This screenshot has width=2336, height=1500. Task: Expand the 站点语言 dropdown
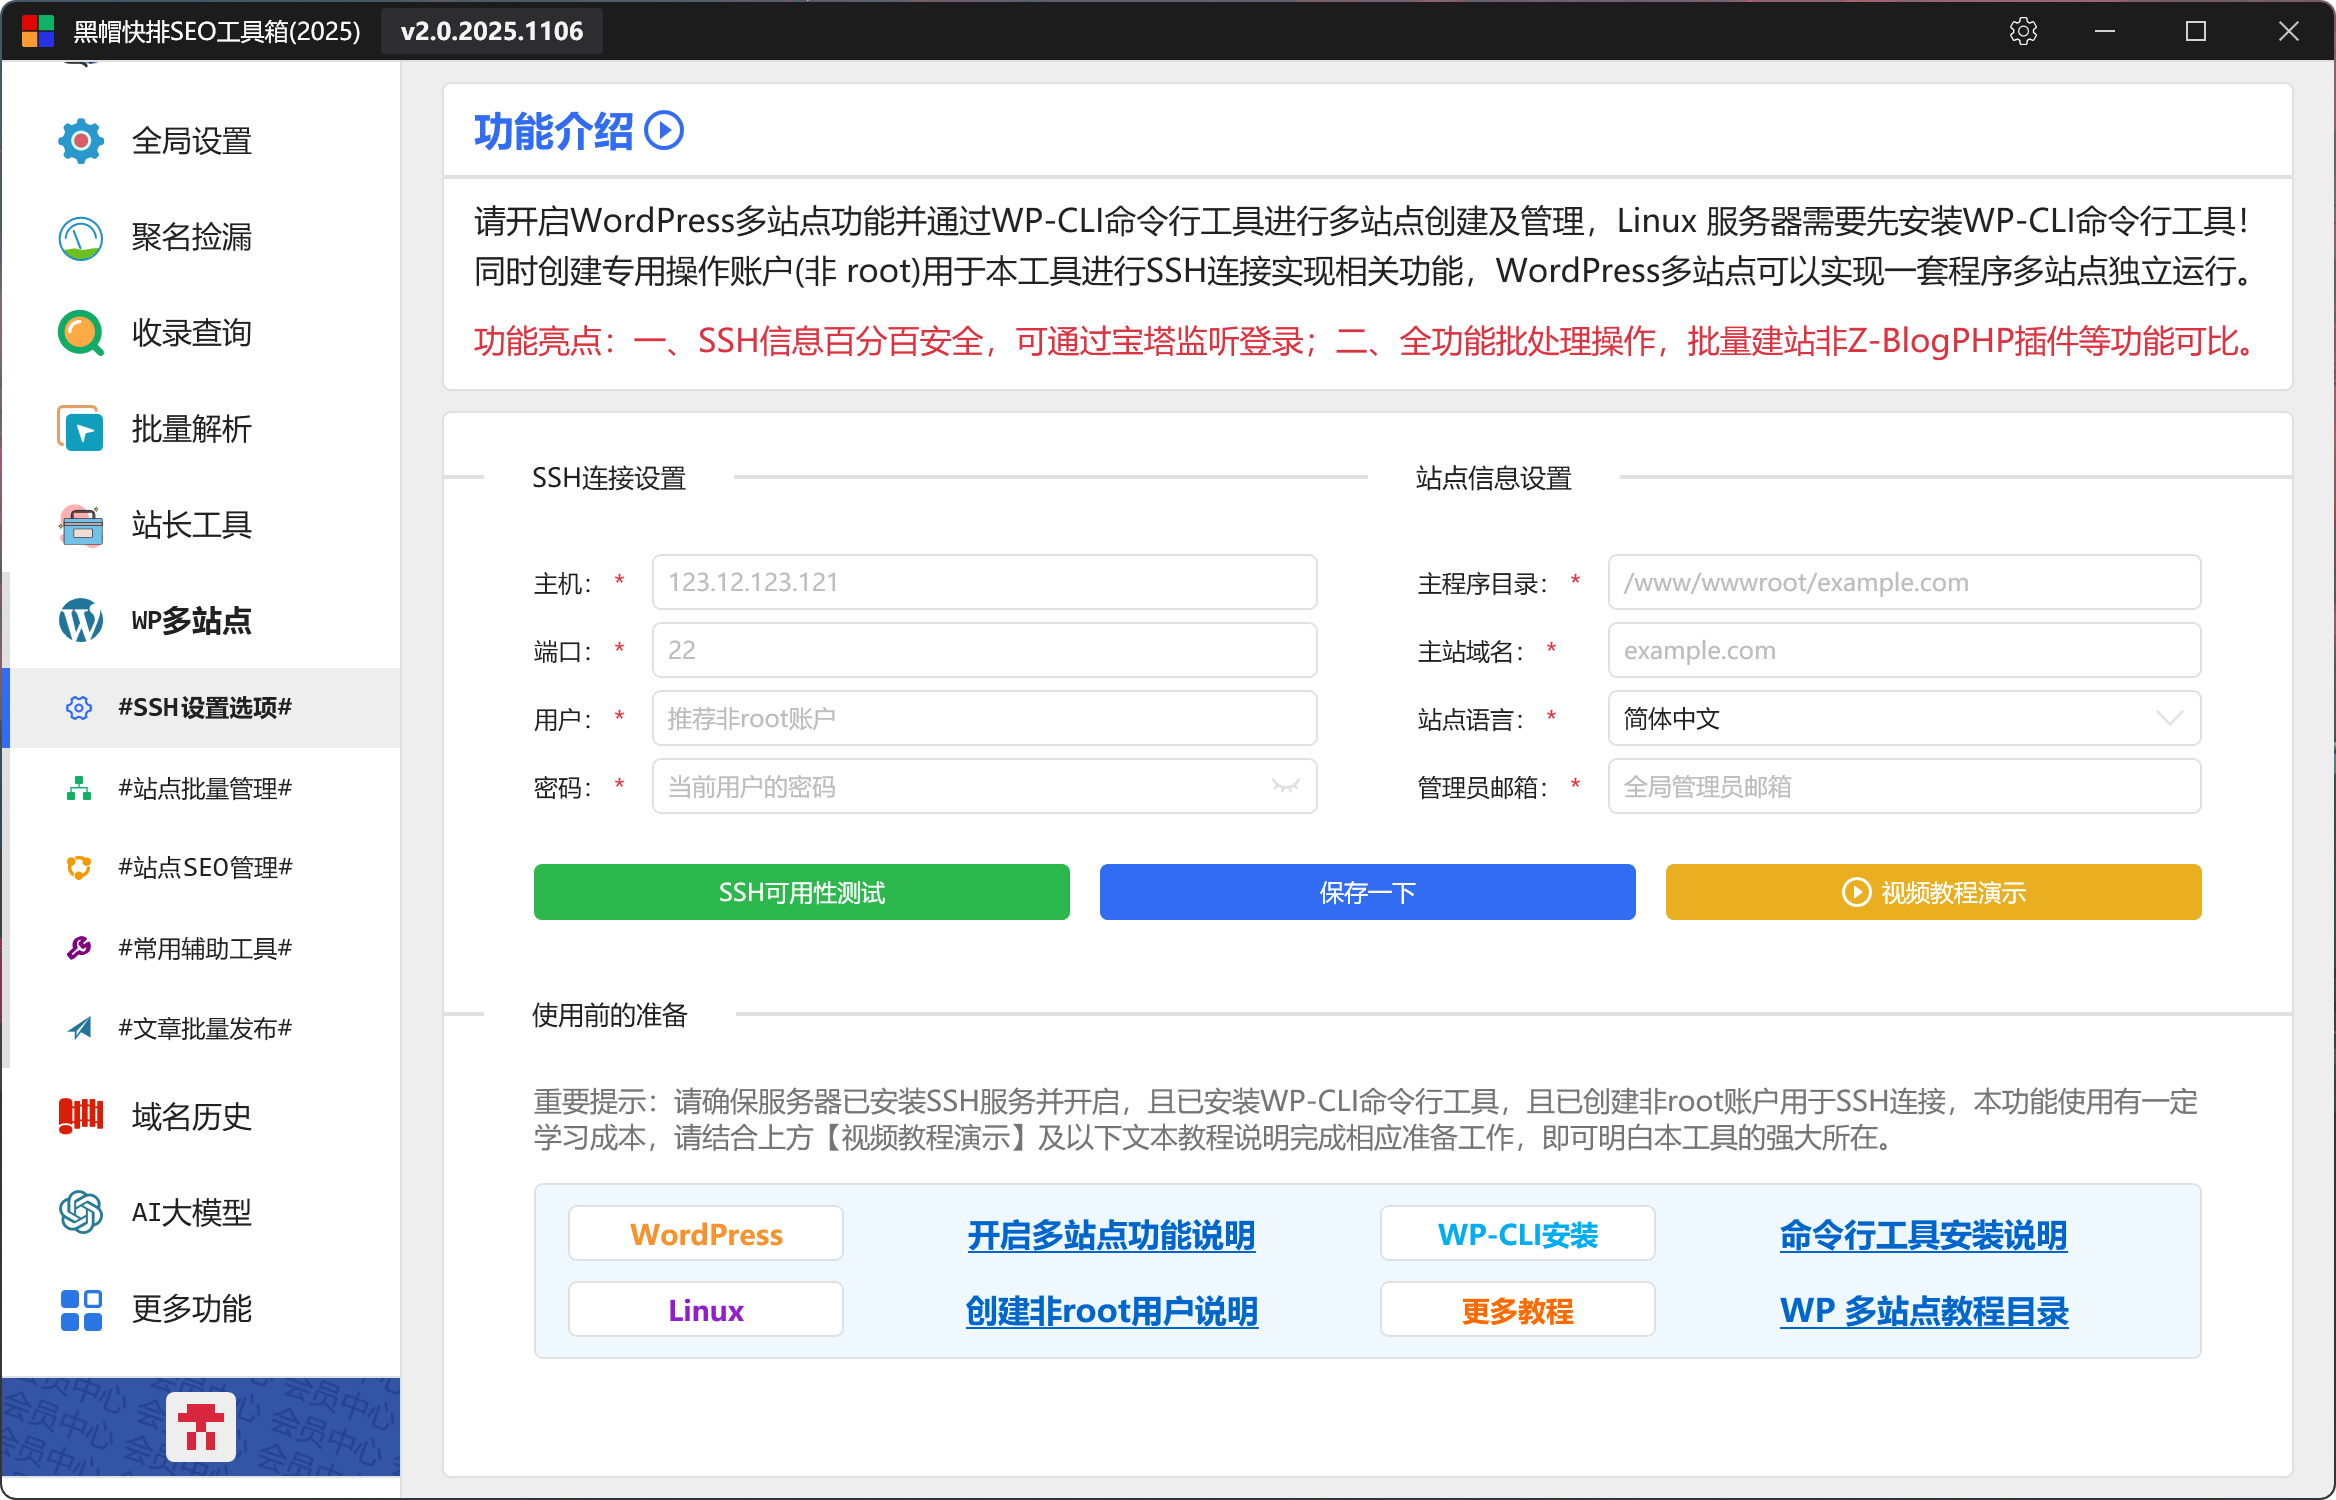pyautogui.click(x=2168, y=718)
